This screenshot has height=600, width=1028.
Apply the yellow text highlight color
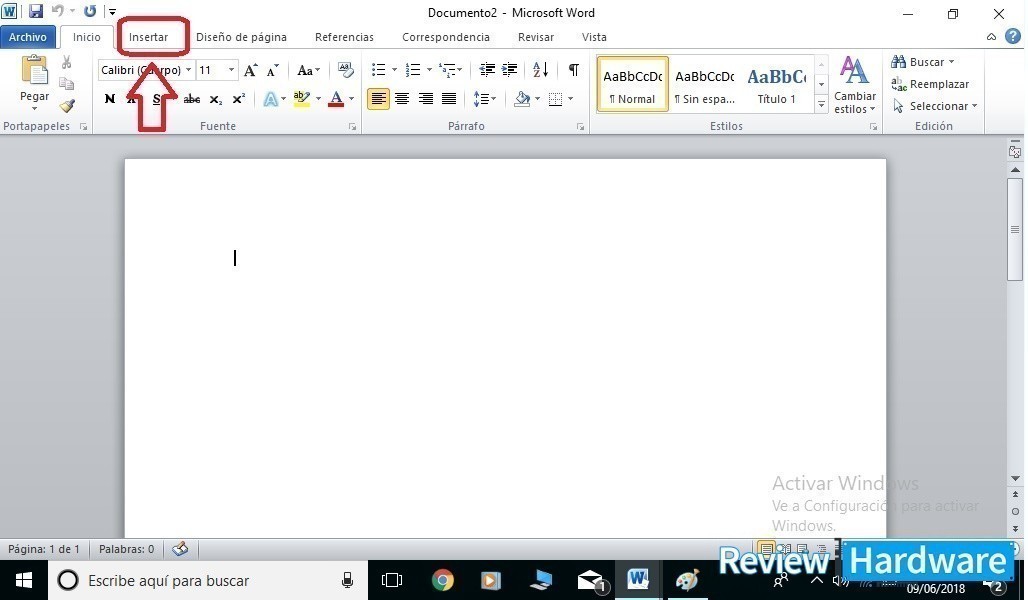click(302, 99)
